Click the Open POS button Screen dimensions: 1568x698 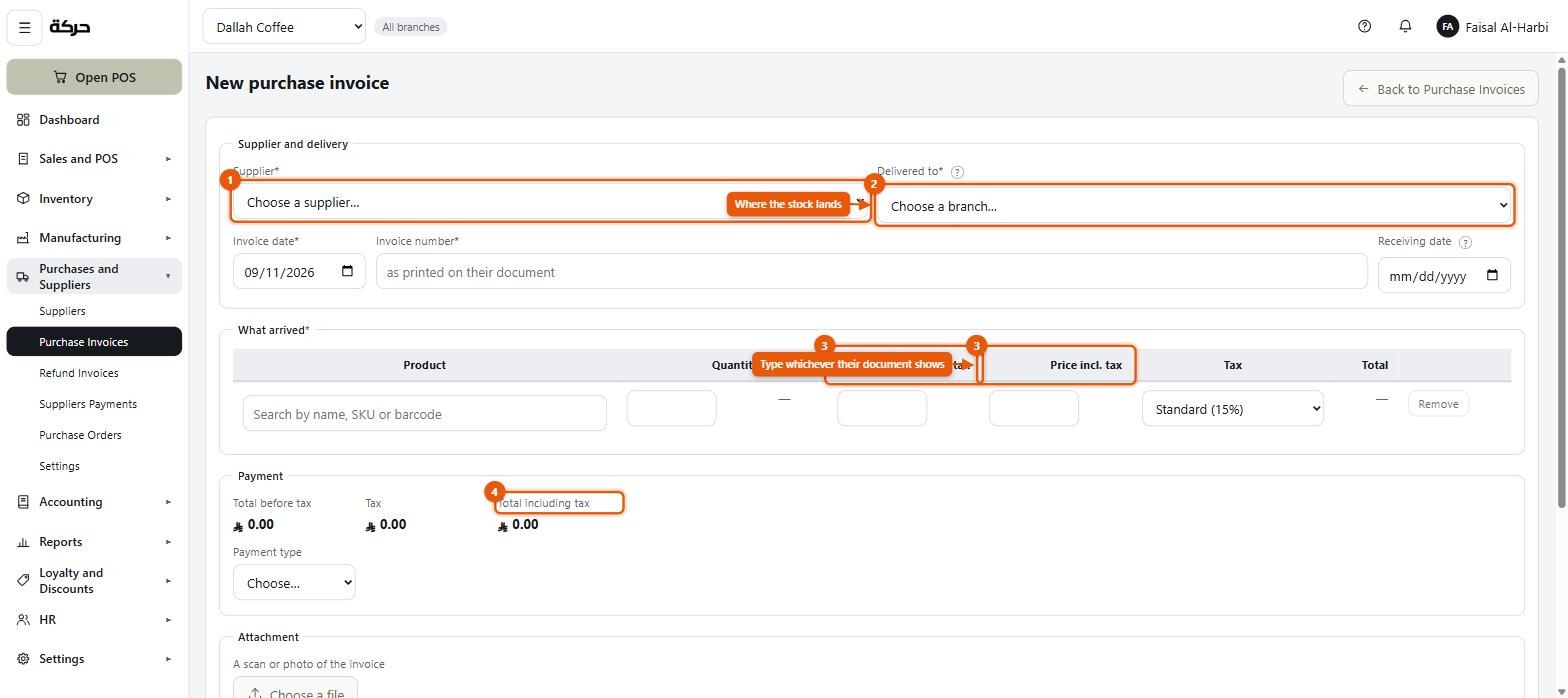click(x=94, y=77)
